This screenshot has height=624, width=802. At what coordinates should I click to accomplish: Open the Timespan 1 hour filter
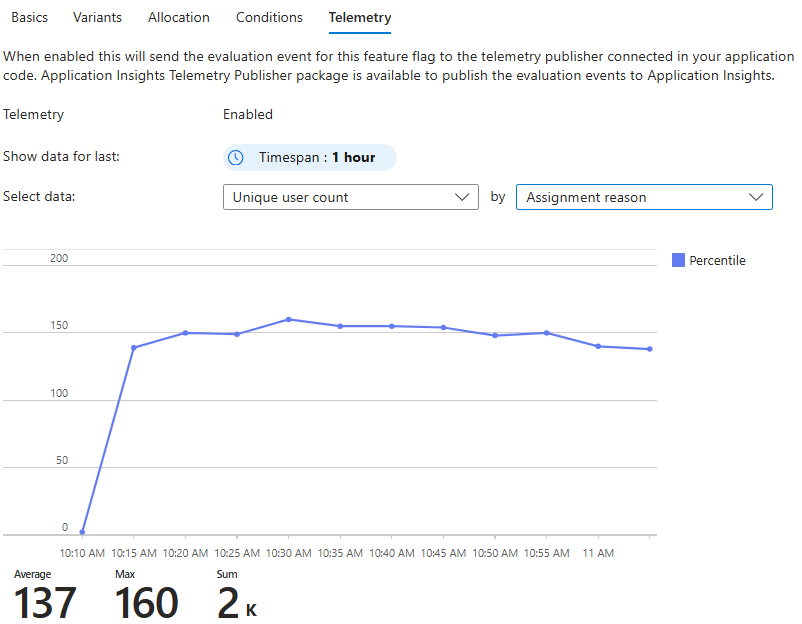click(x=310, y=157)
